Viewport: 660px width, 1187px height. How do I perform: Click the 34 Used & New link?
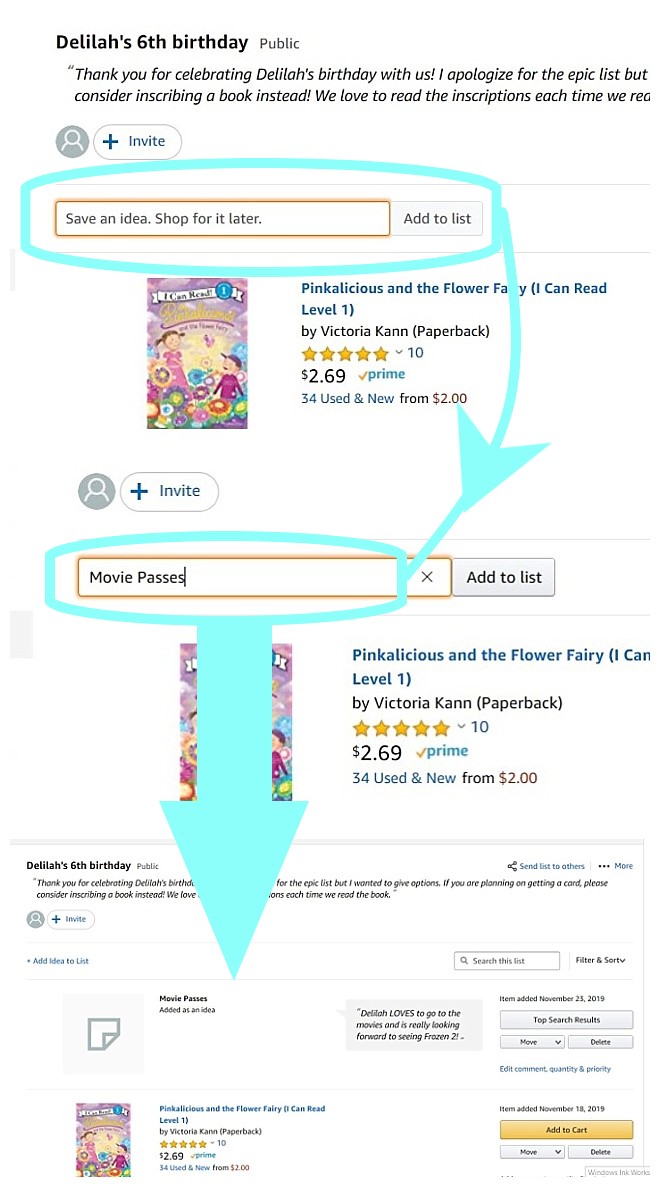(347, 398)
